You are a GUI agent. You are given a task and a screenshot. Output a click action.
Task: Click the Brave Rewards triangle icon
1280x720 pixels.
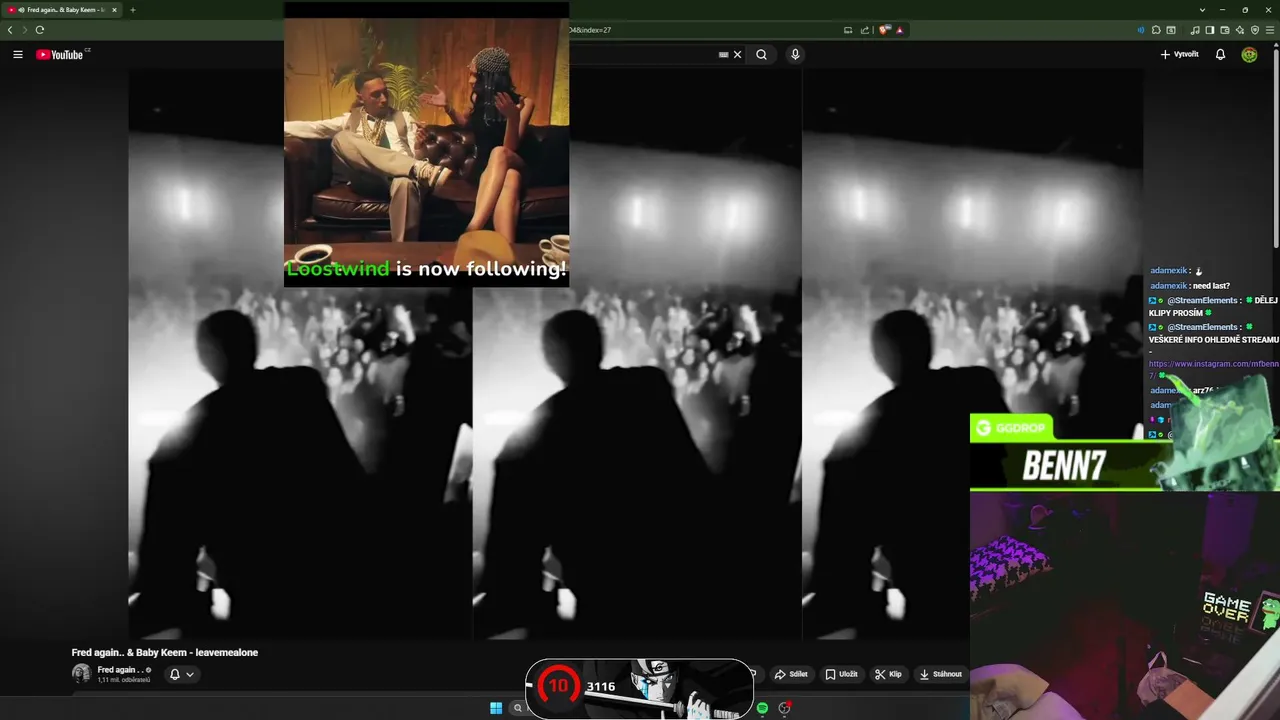(900, 30)
